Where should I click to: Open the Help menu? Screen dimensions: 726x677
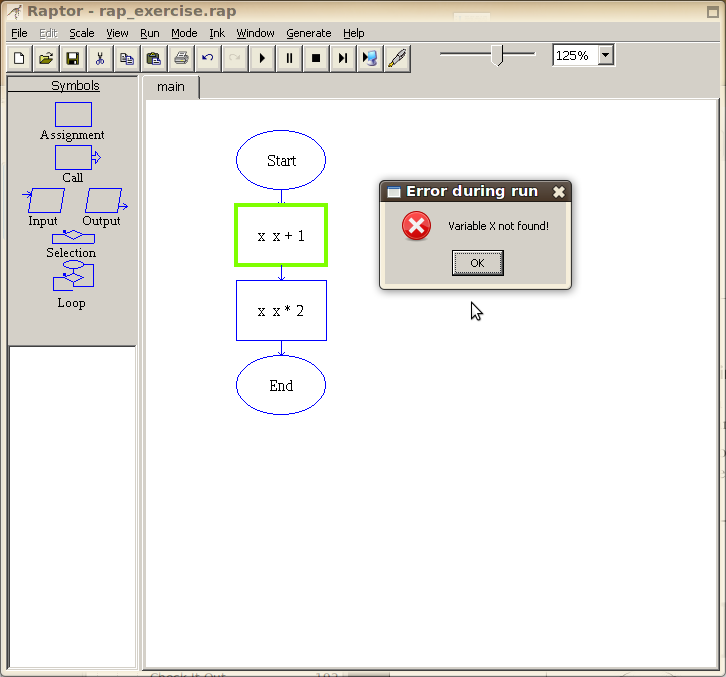pos(353,33)
